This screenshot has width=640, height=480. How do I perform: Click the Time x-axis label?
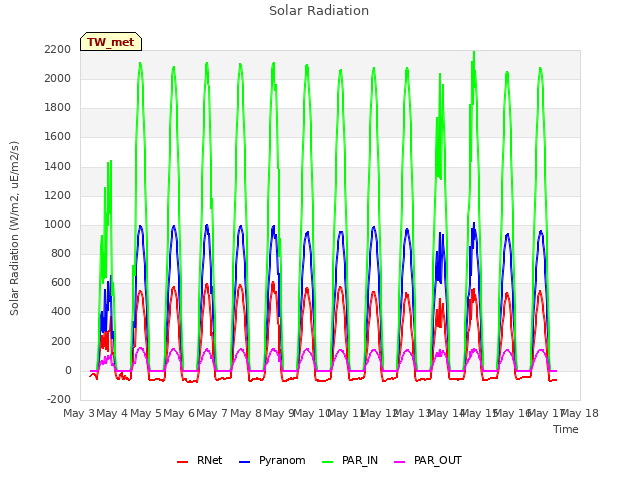coord(566,429)
